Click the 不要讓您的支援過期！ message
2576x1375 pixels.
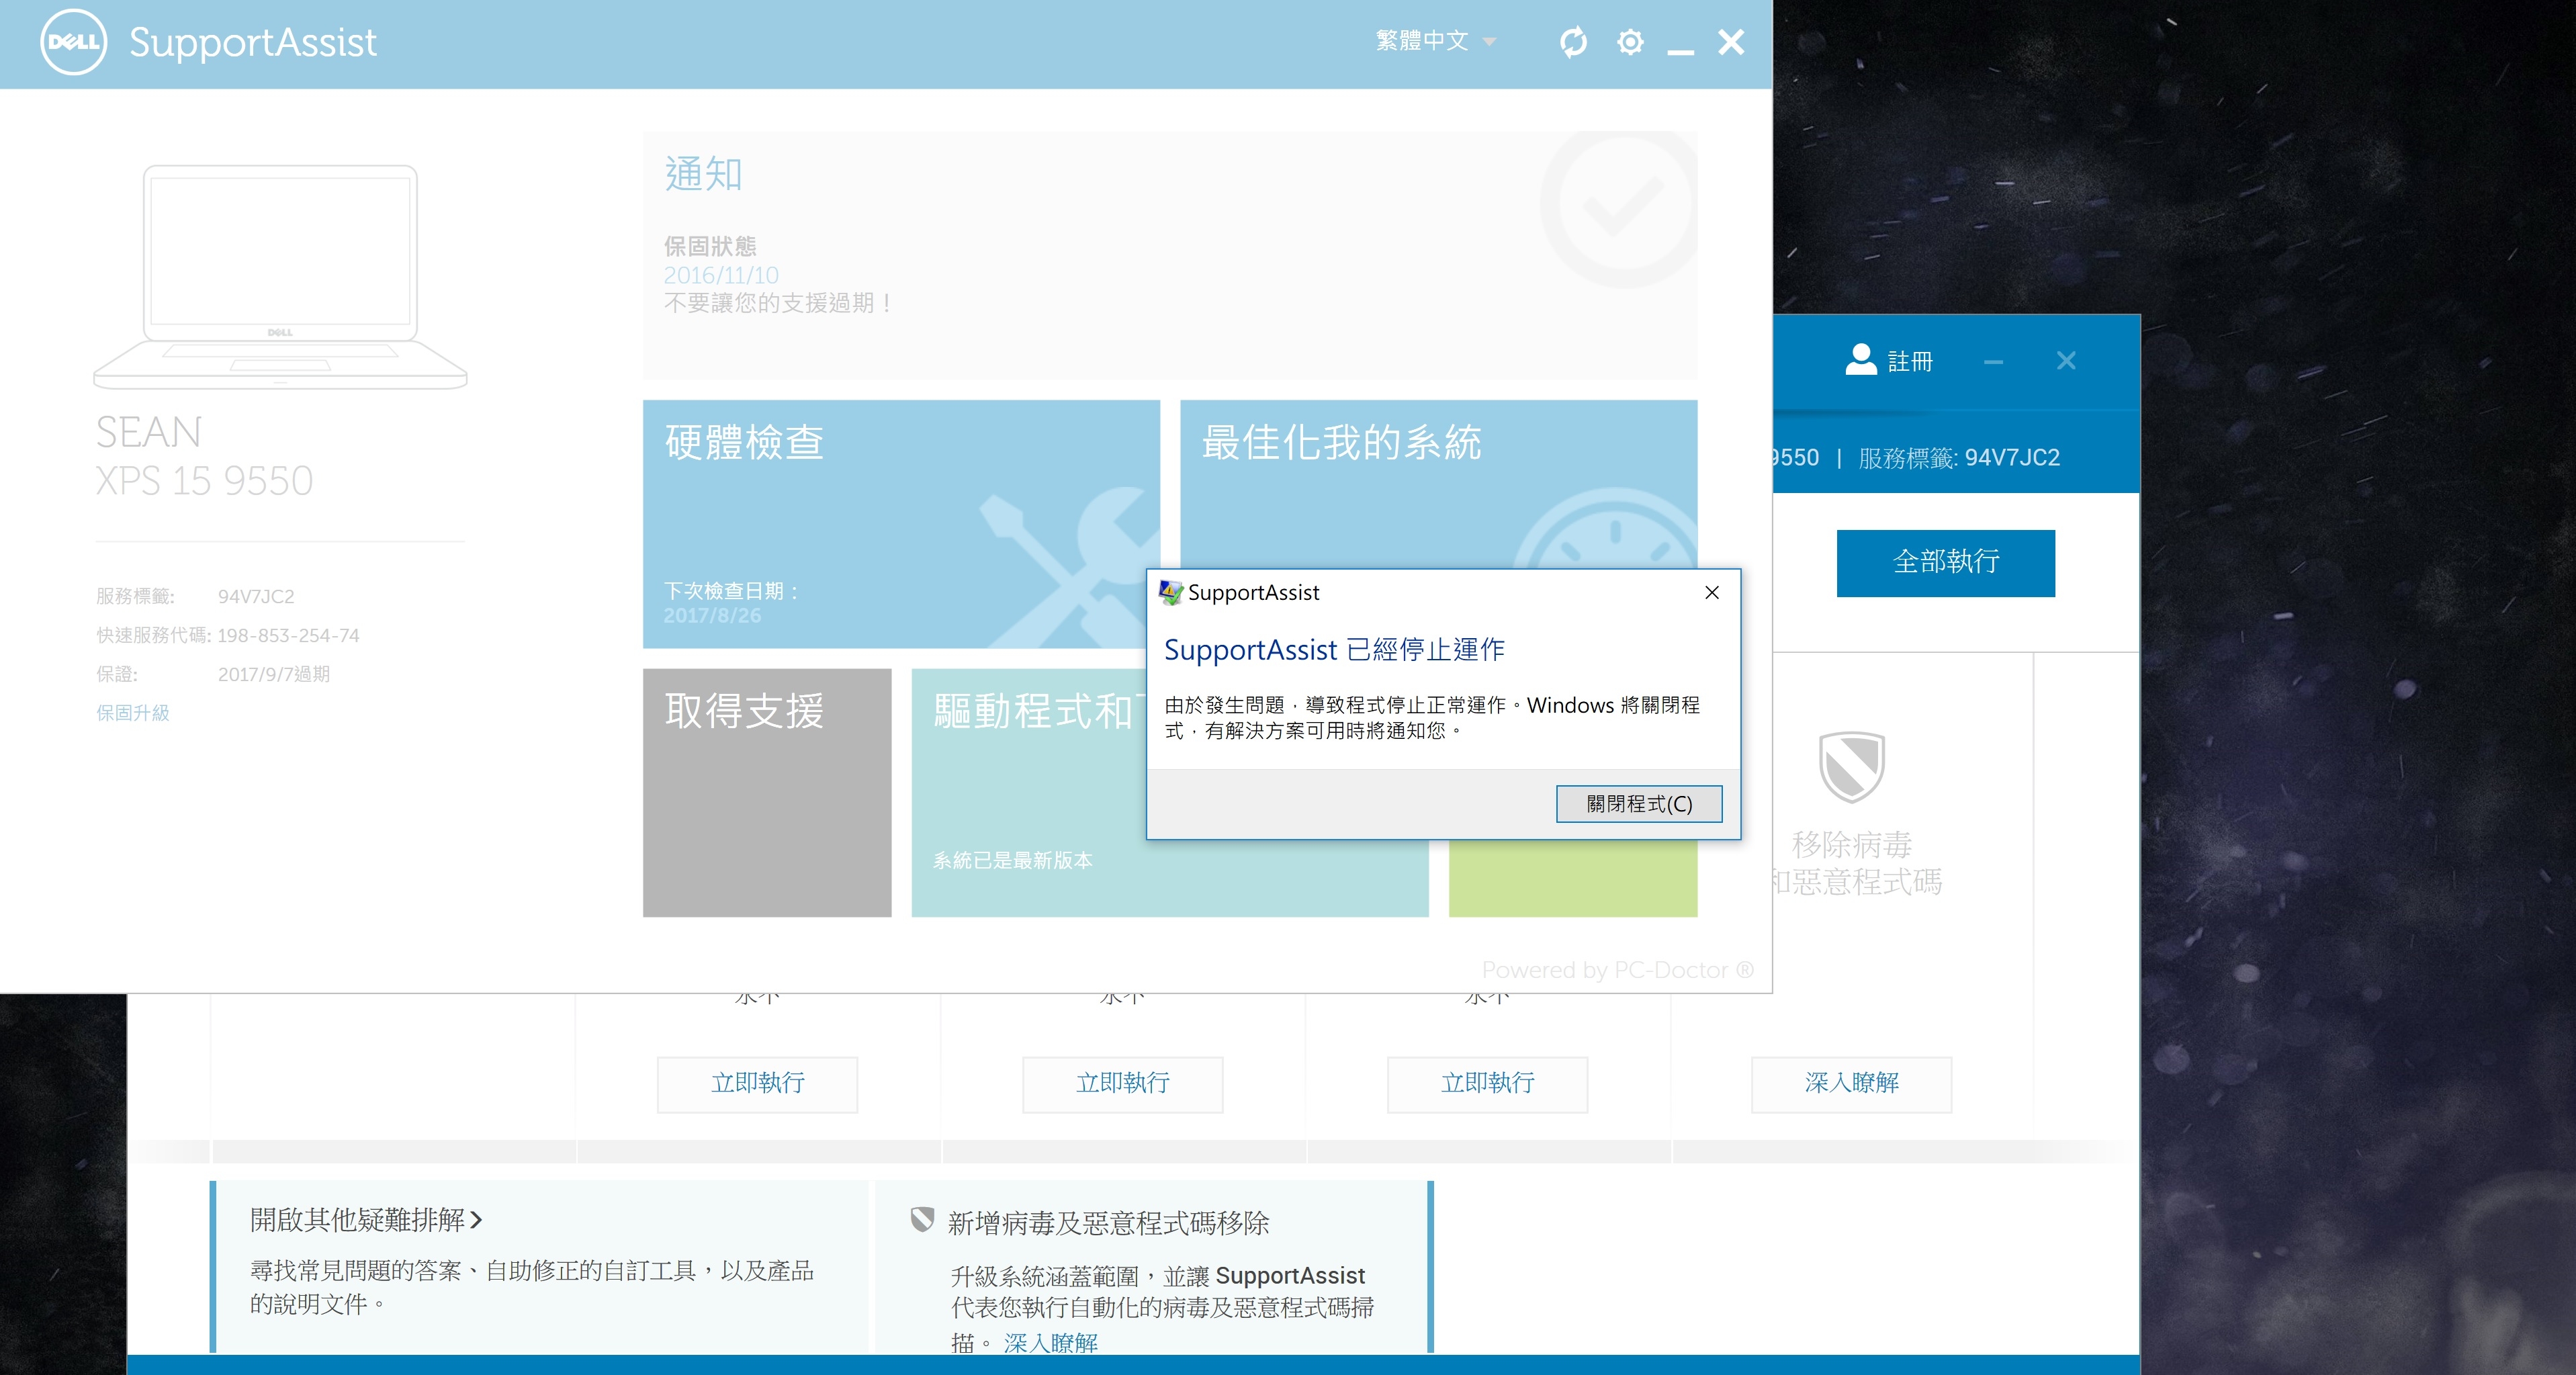[779, 303]
